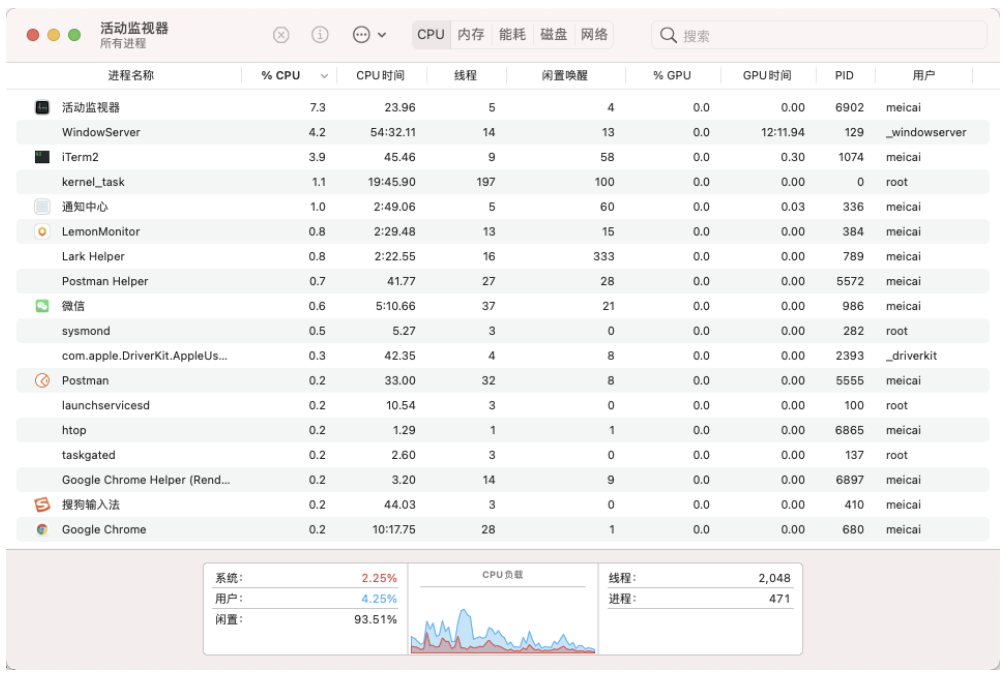Viewport: 1006px width, 678px height.
Task: Sort by the PID column header
Action: click(x=844, y=76)
